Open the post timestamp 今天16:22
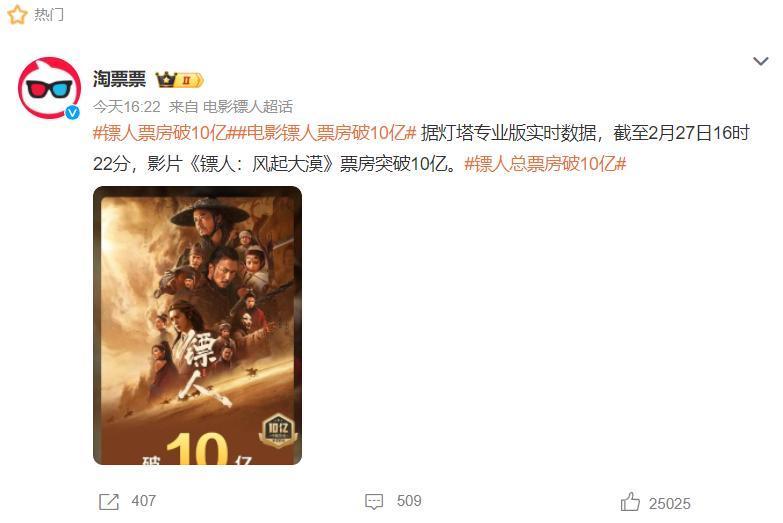The height and width of the screenshot is (523, 783). coord(127,106)
